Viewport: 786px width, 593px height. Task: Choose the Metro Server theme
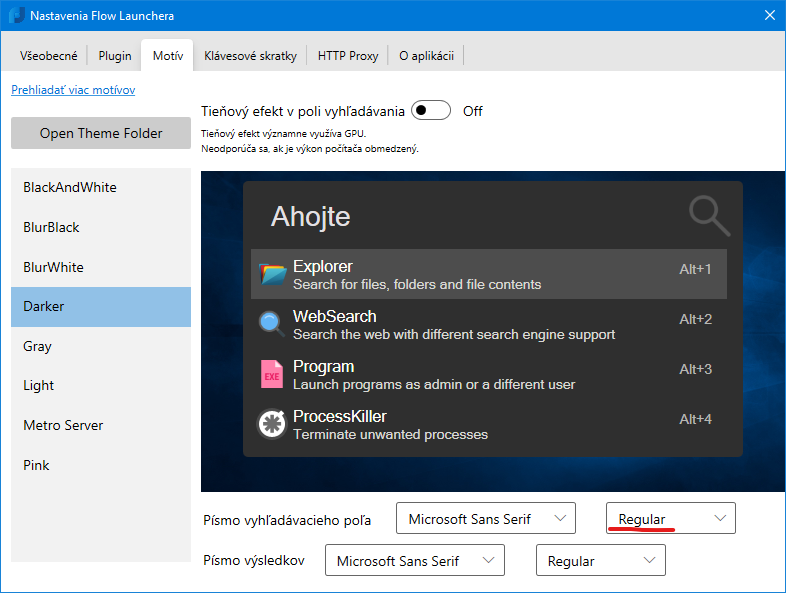101,426
